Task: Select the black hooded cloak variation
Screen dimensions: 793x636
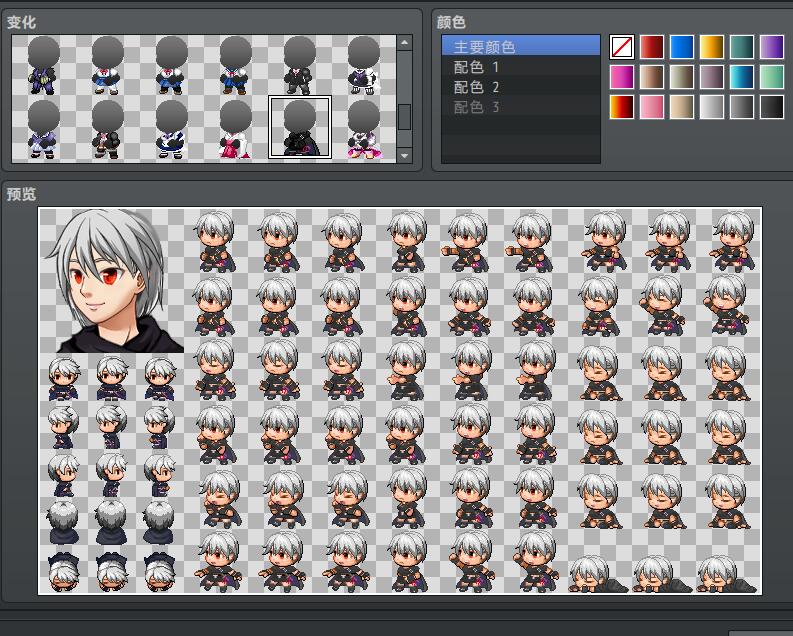Action: [x=299, y=127]
